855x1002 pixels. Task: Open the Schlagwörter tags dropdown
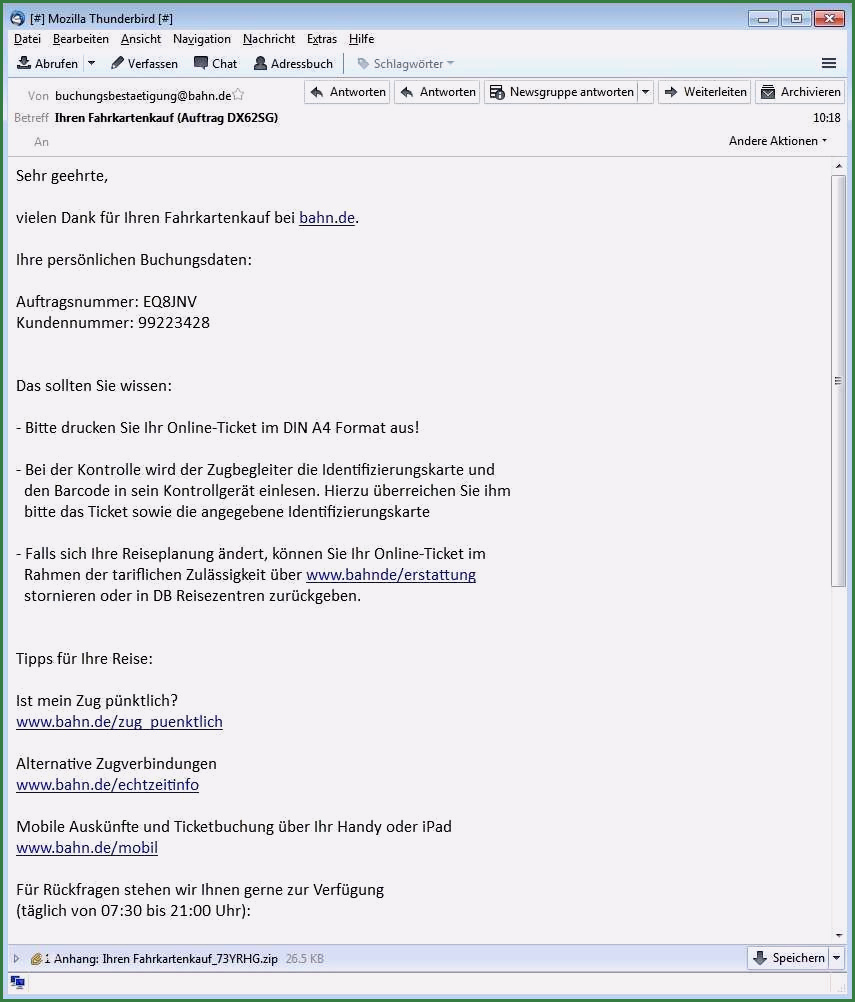click(405, 63)
